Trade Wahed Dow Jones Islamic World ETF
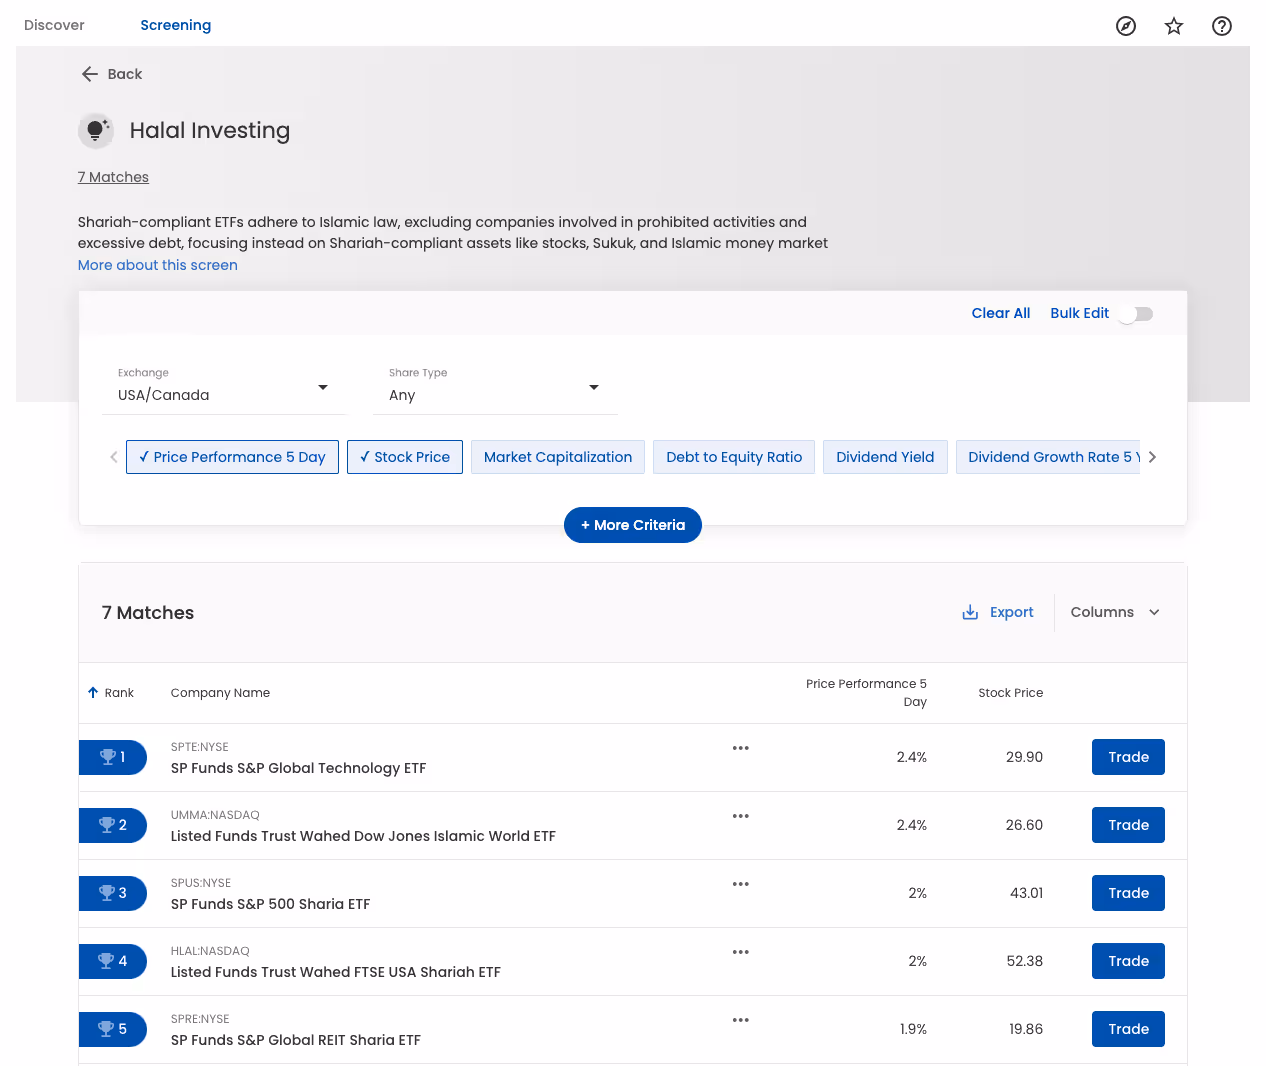This screenshot has width=1266, height=1066. pyautogui.click(x=1128, y=825)
